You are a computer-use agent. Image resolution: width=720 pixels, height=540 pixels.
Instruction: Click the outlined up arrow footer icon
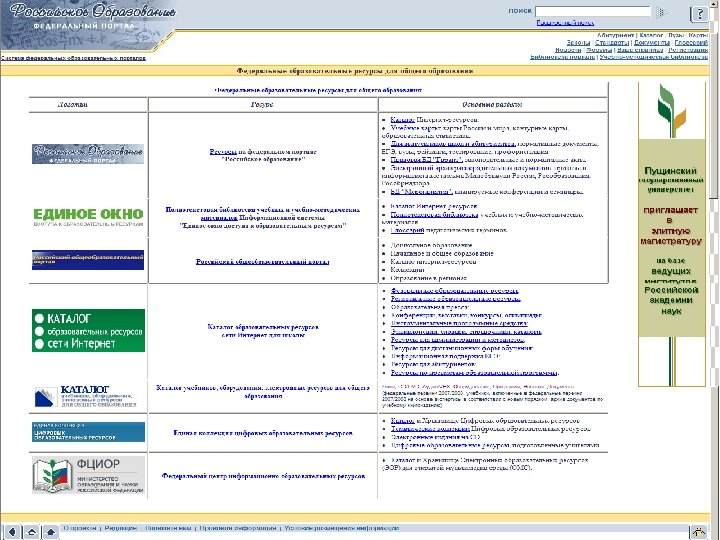pyautogui.click(x=32, y=532)
